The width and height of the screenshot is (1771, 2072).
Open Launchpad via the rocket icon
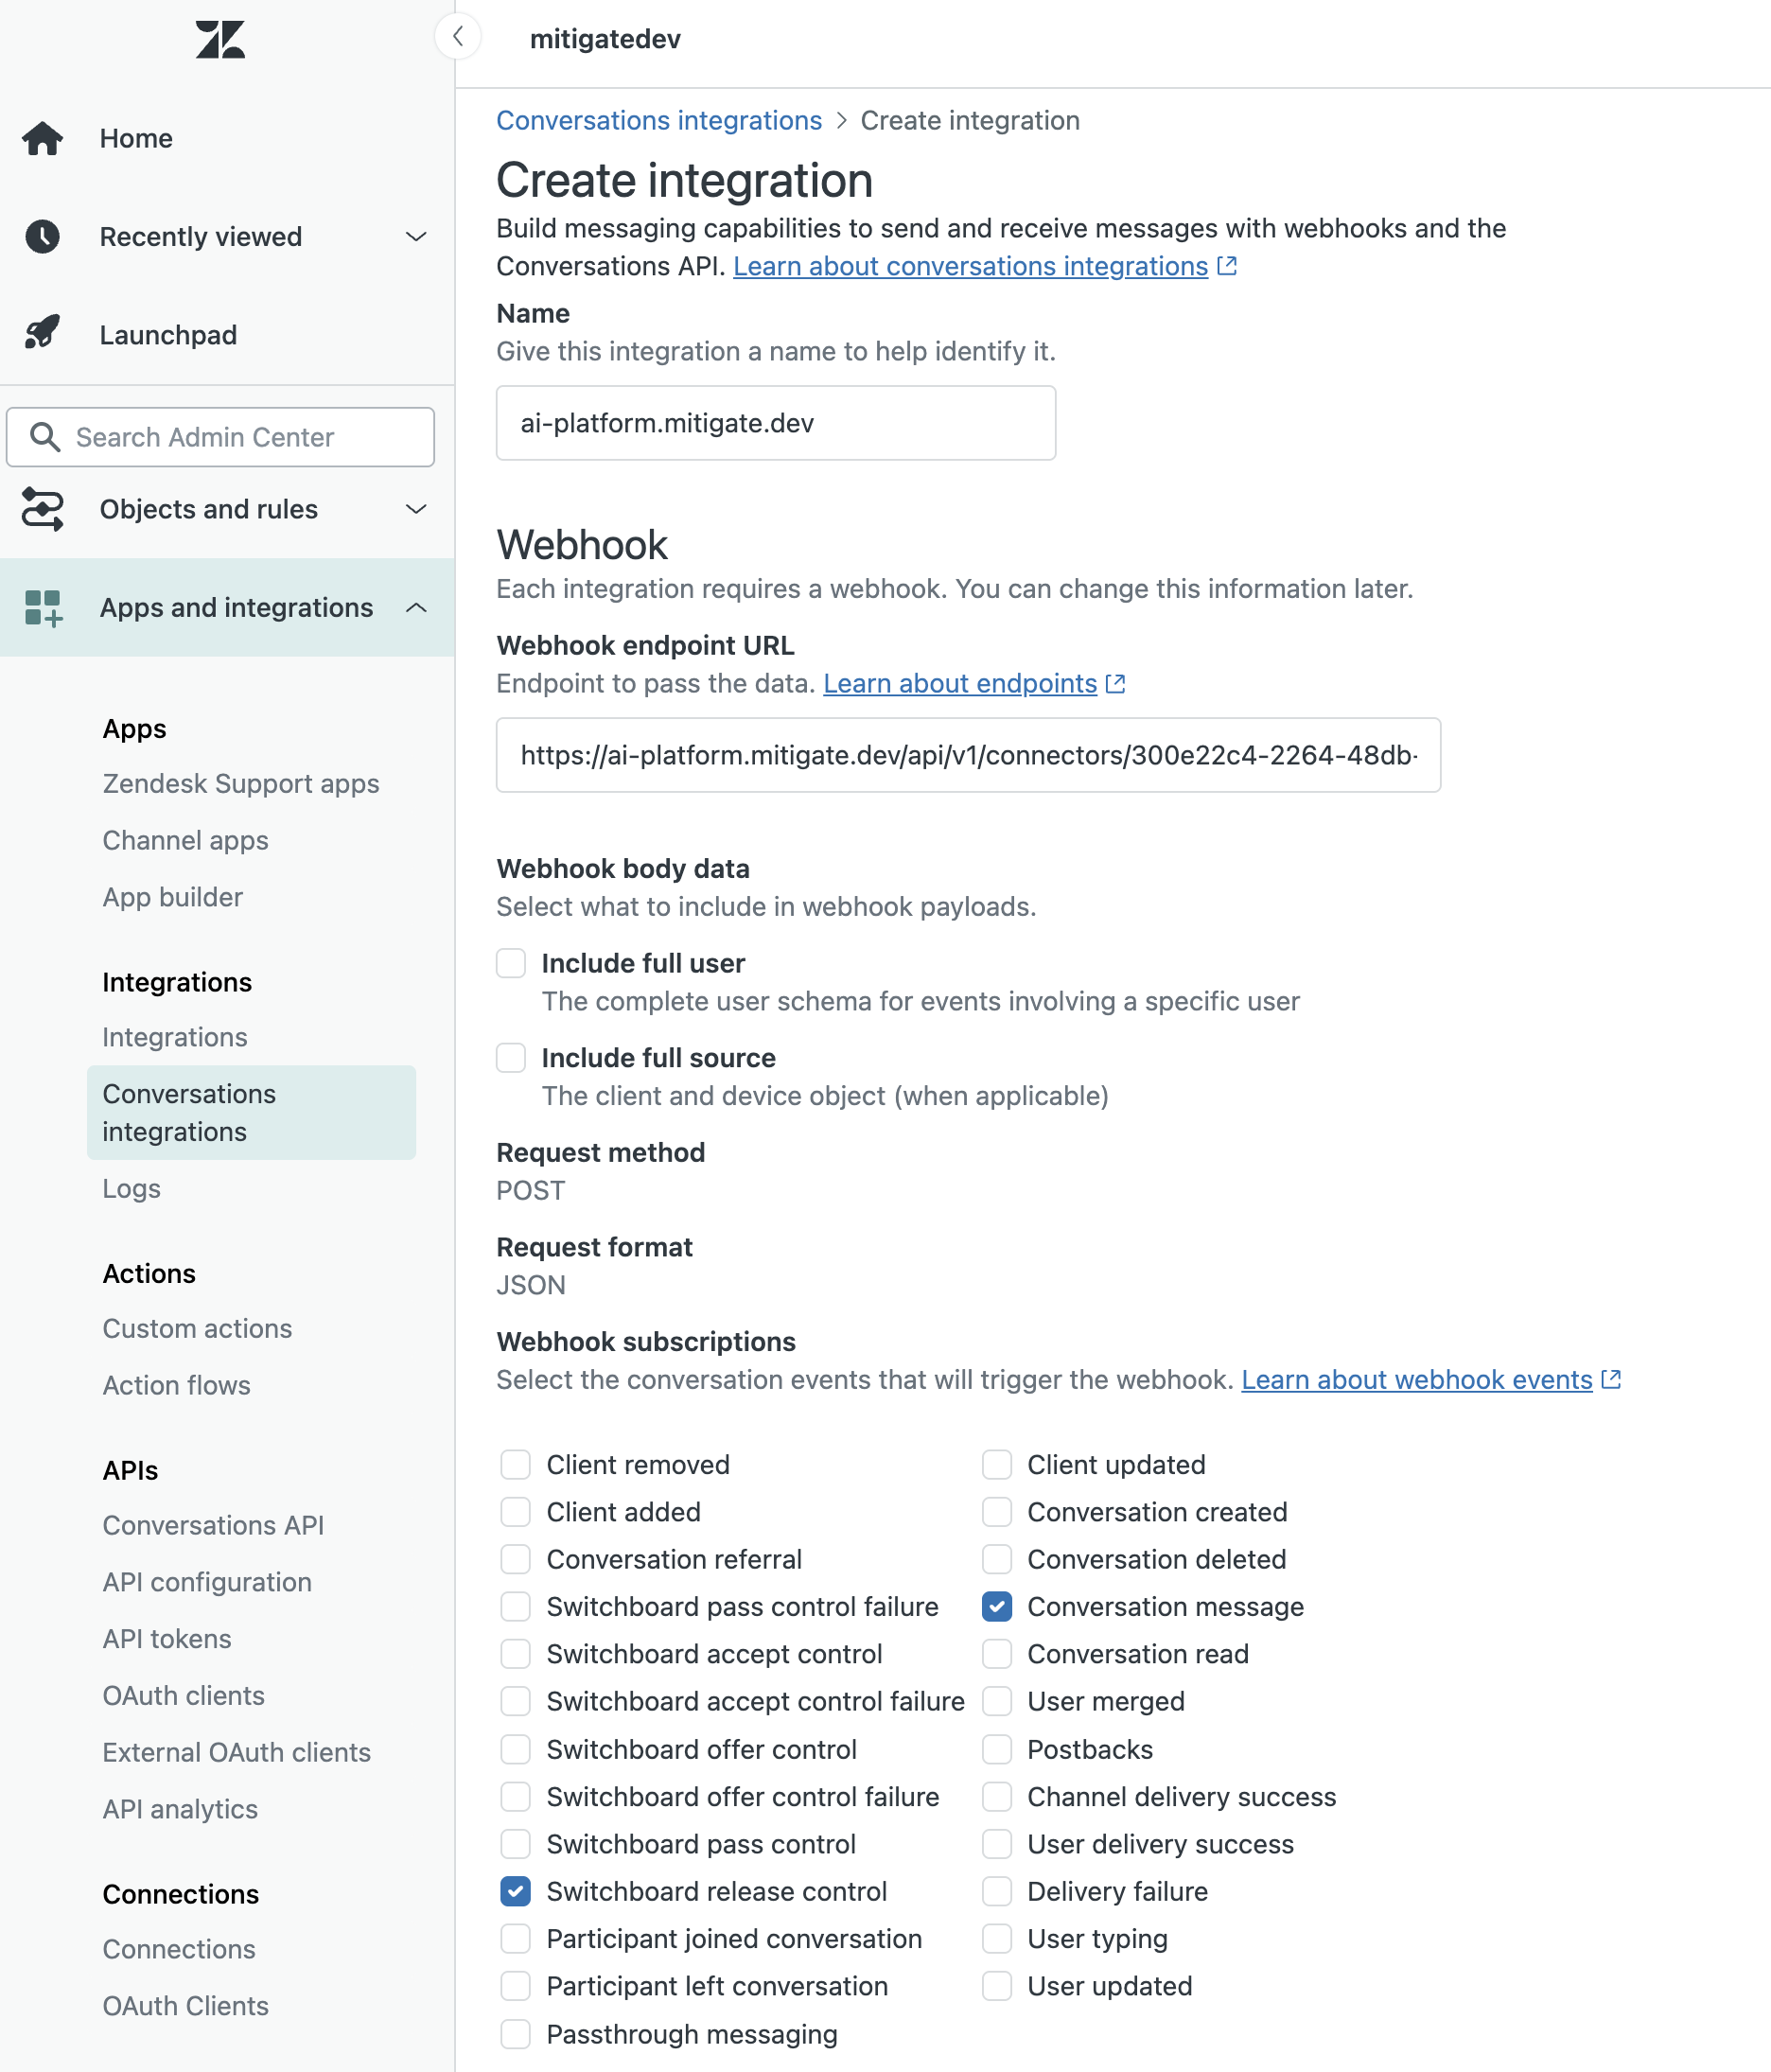[41, 334]
